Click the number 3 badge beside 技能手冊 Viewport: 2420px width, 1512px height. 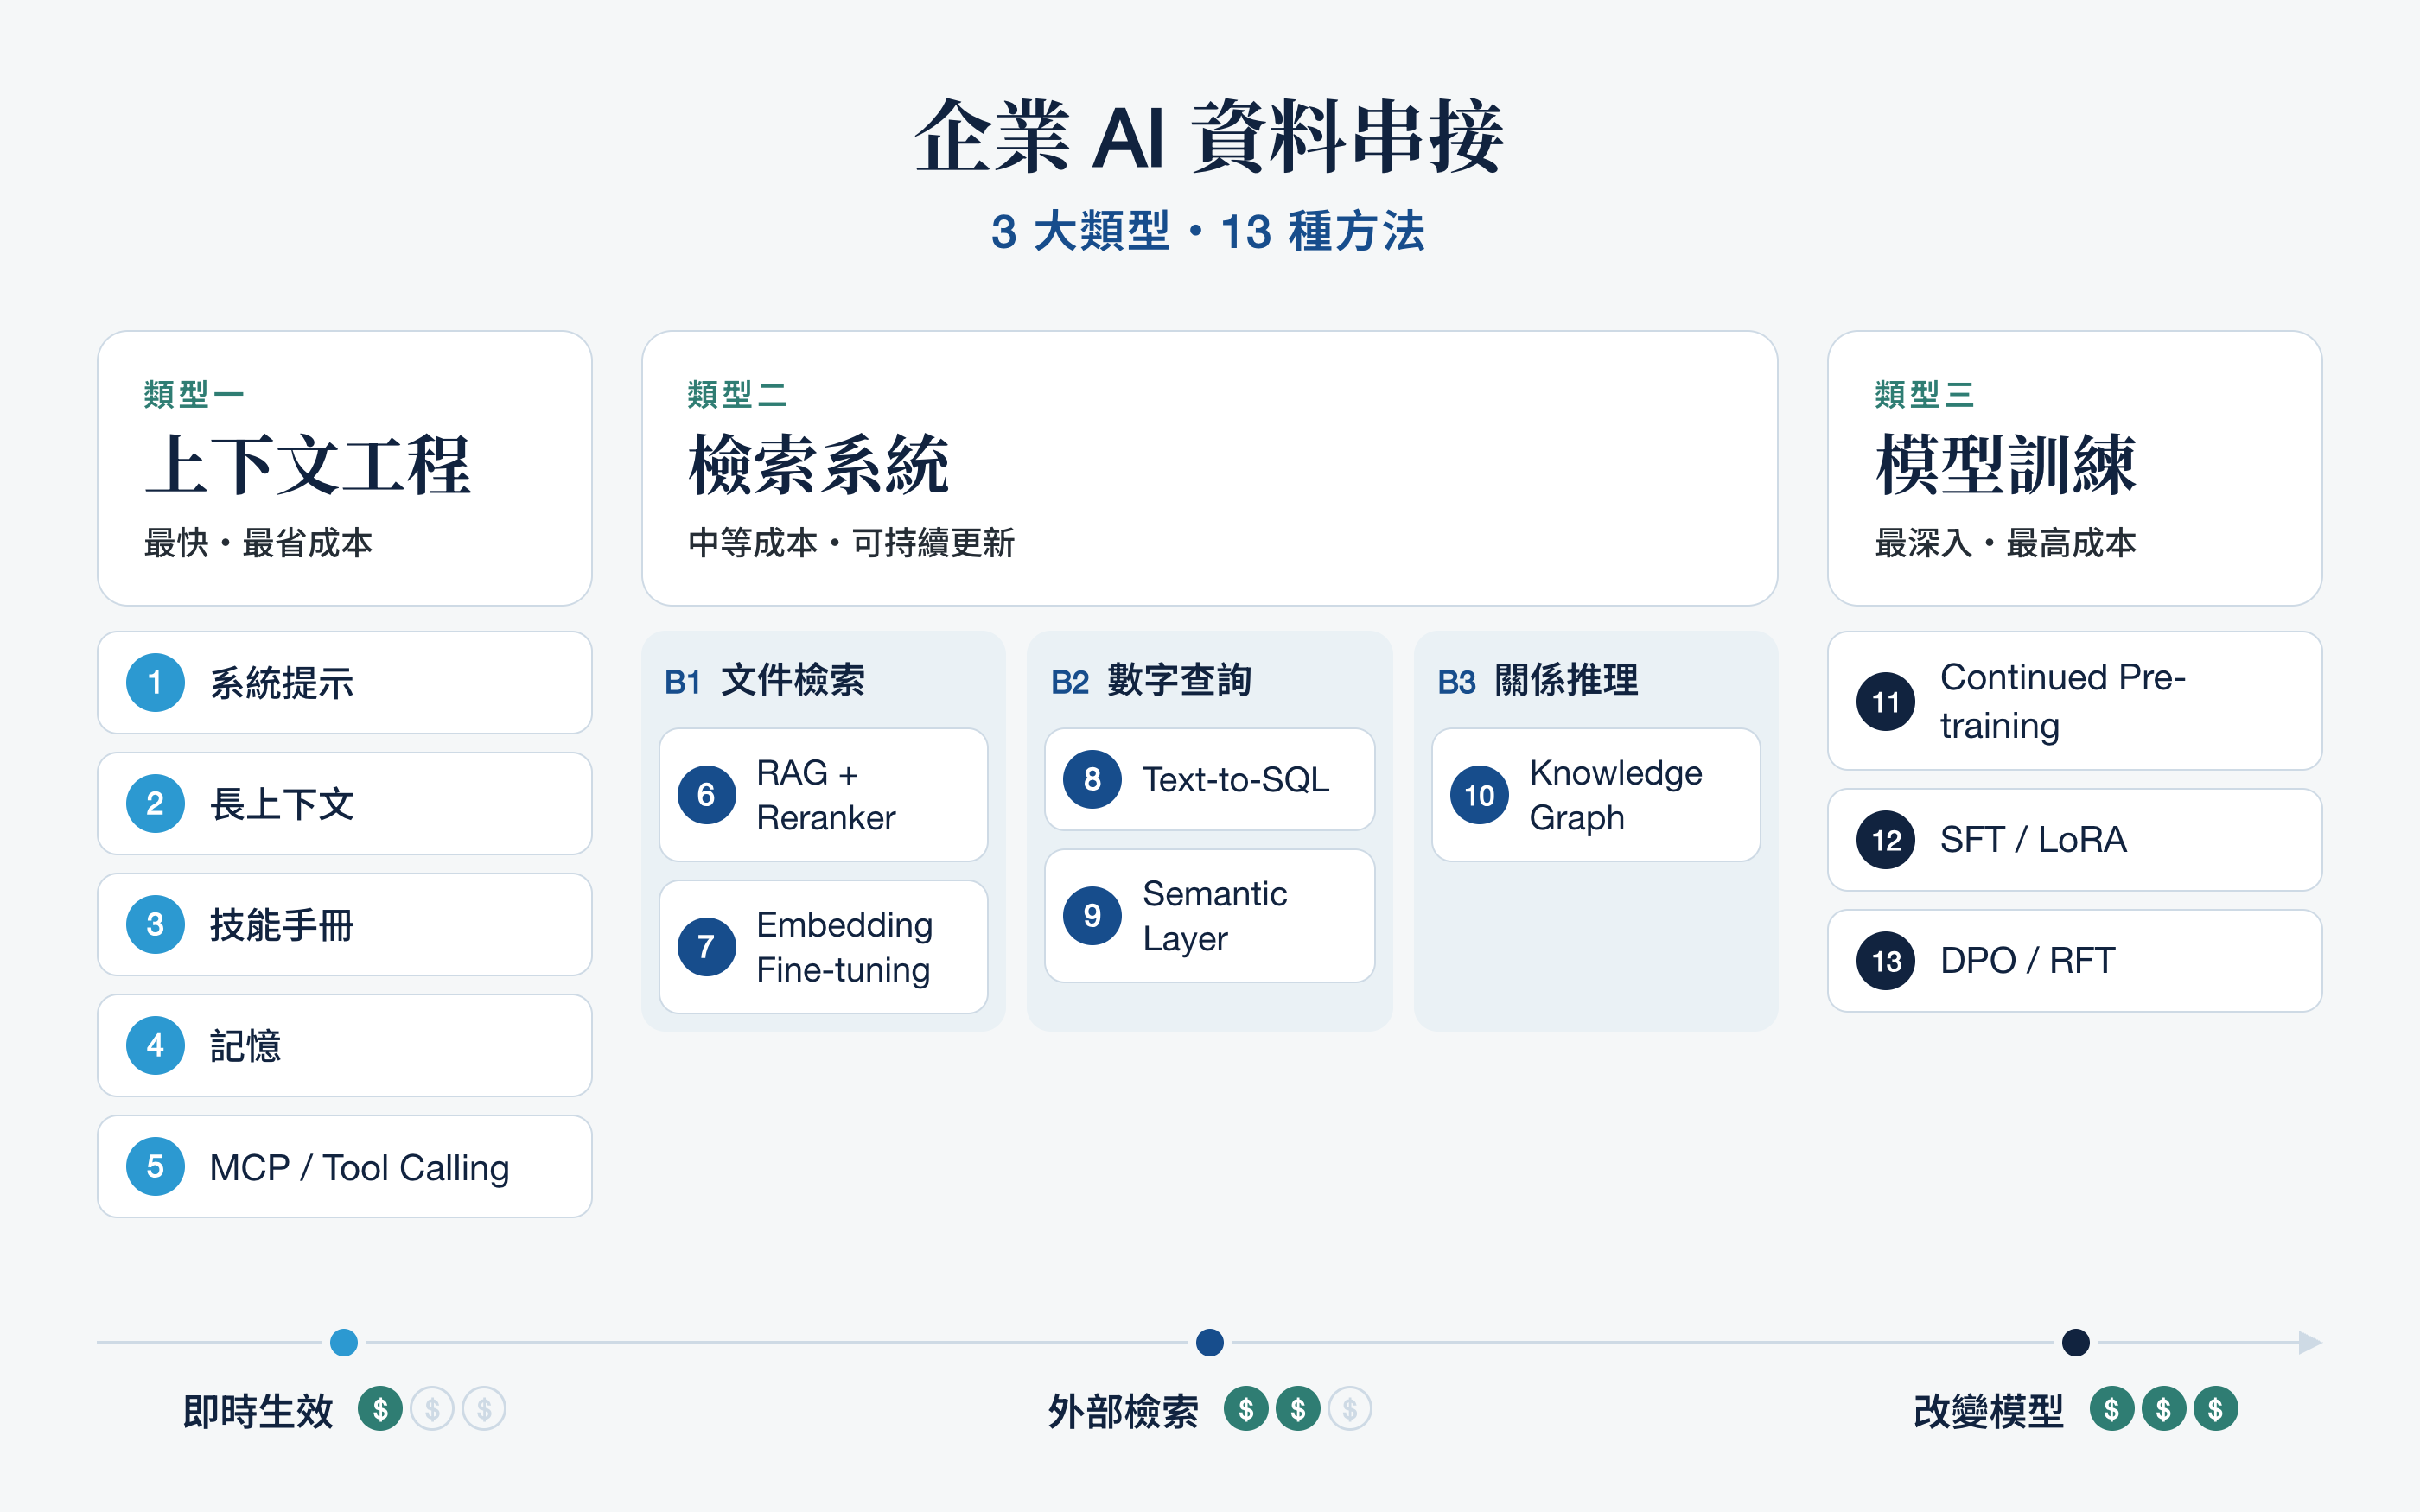pyautogui.click(x=155, y=925)
